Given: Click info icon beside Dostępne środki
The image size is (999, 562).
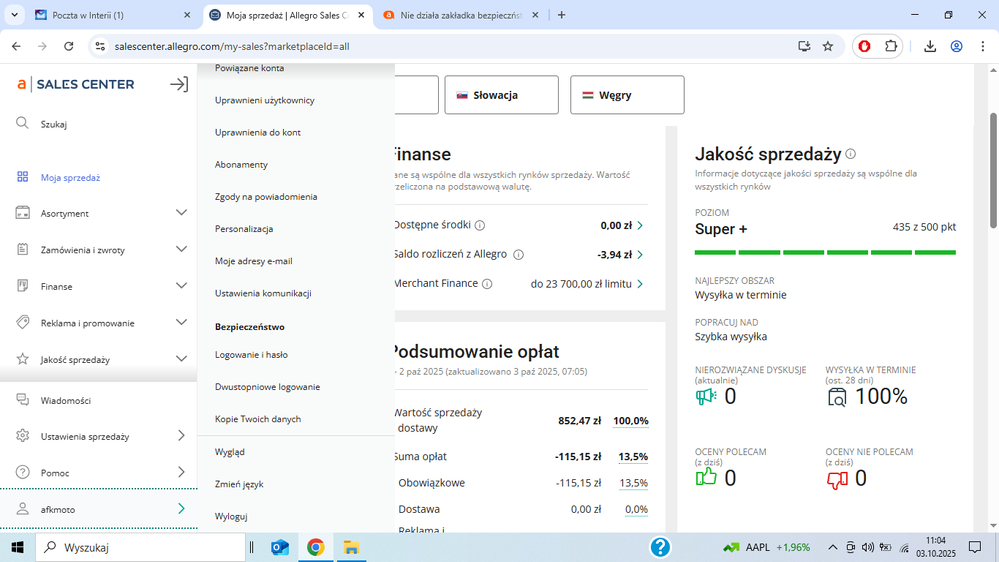Looking at the screenshot, I should 480,226.
